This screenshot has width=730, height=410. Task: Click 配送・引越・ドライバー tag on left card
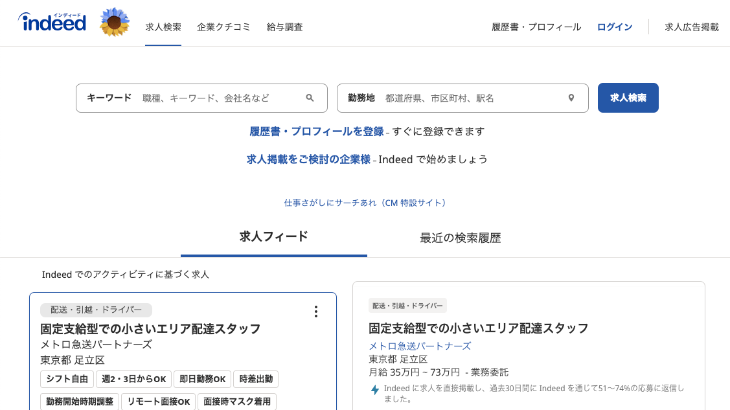[96, 310]
